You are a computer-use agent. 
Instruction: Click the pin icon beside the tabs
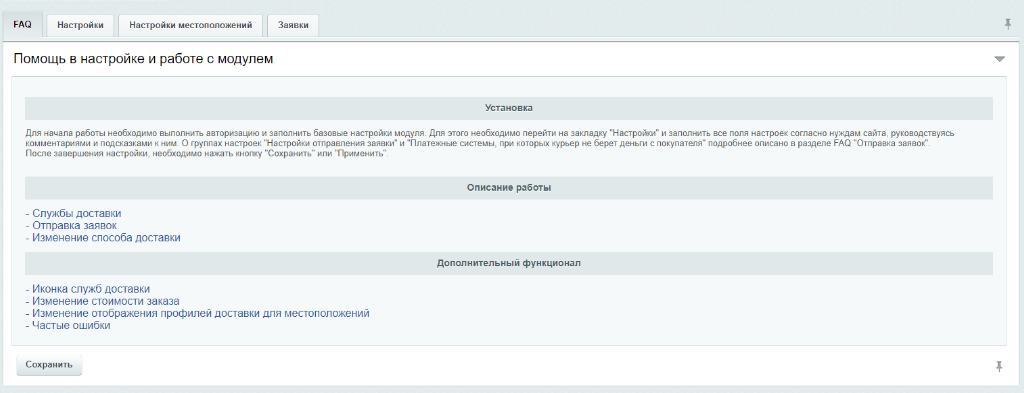click(x=1008, y=24)
